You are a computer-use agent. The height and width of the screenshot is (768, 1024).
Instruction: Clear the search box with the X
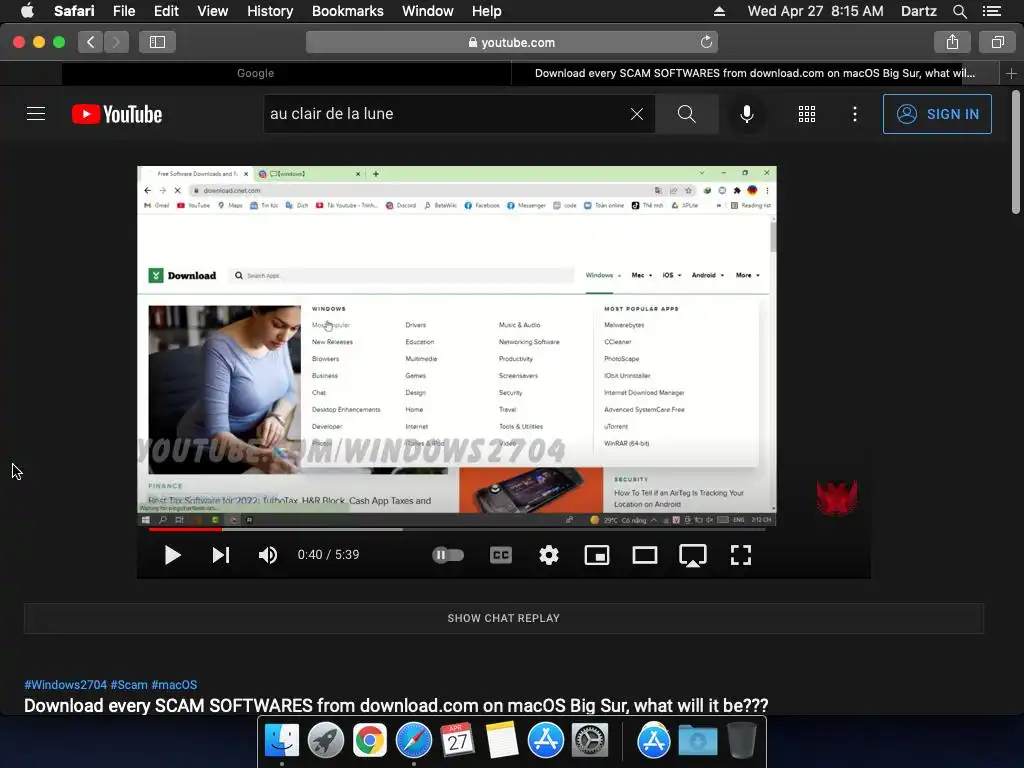point(637,114)
